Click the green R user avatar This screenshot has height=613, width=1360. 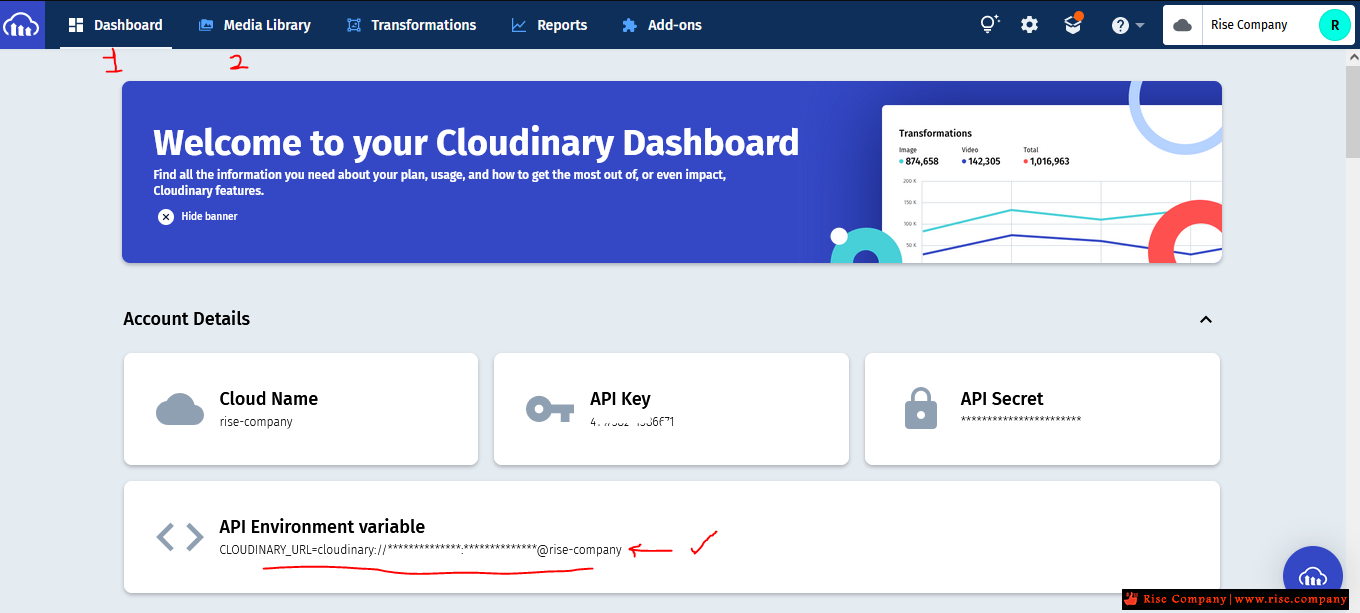click(x=1334, y=25)
